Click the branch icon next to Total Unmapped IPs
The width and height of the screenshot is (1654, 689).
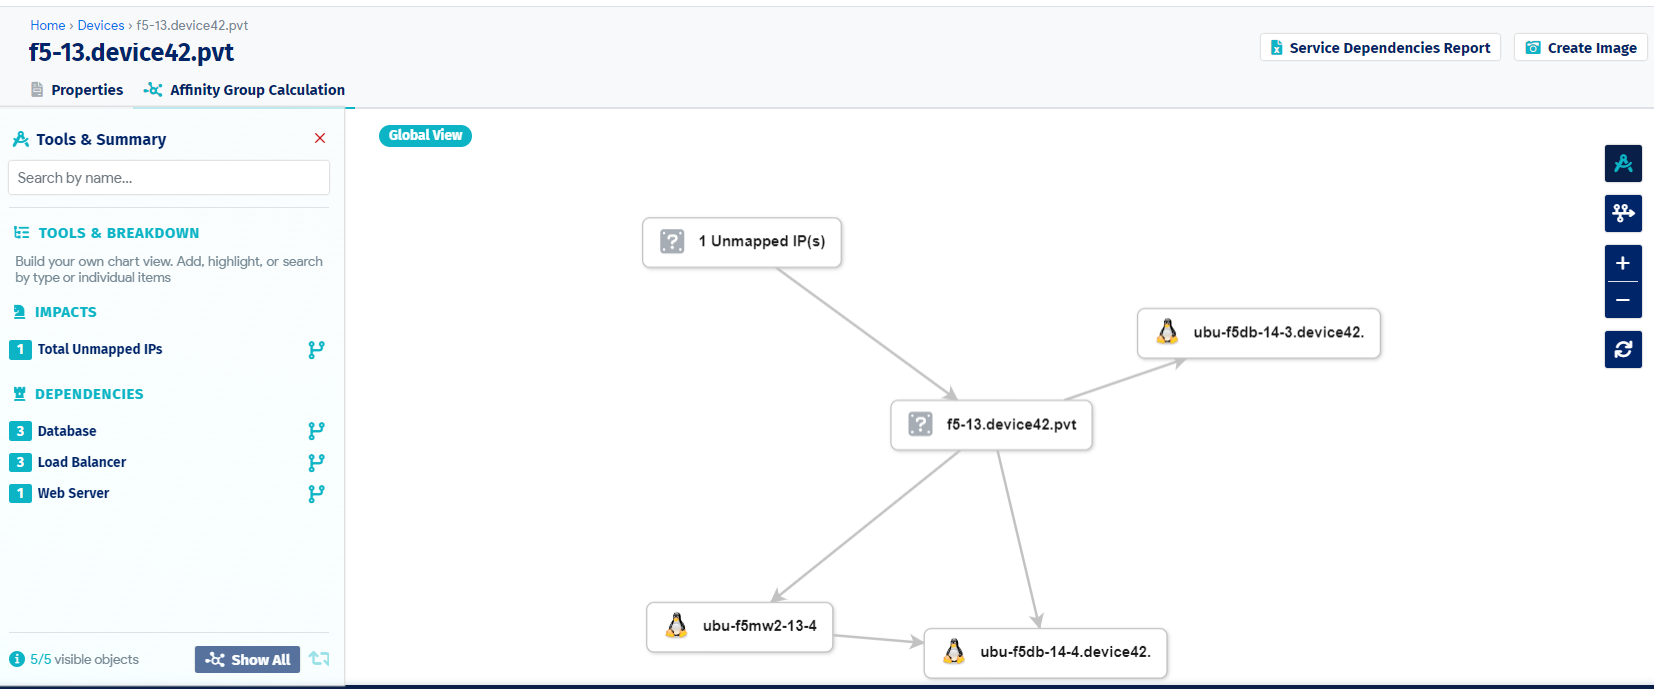316,350
